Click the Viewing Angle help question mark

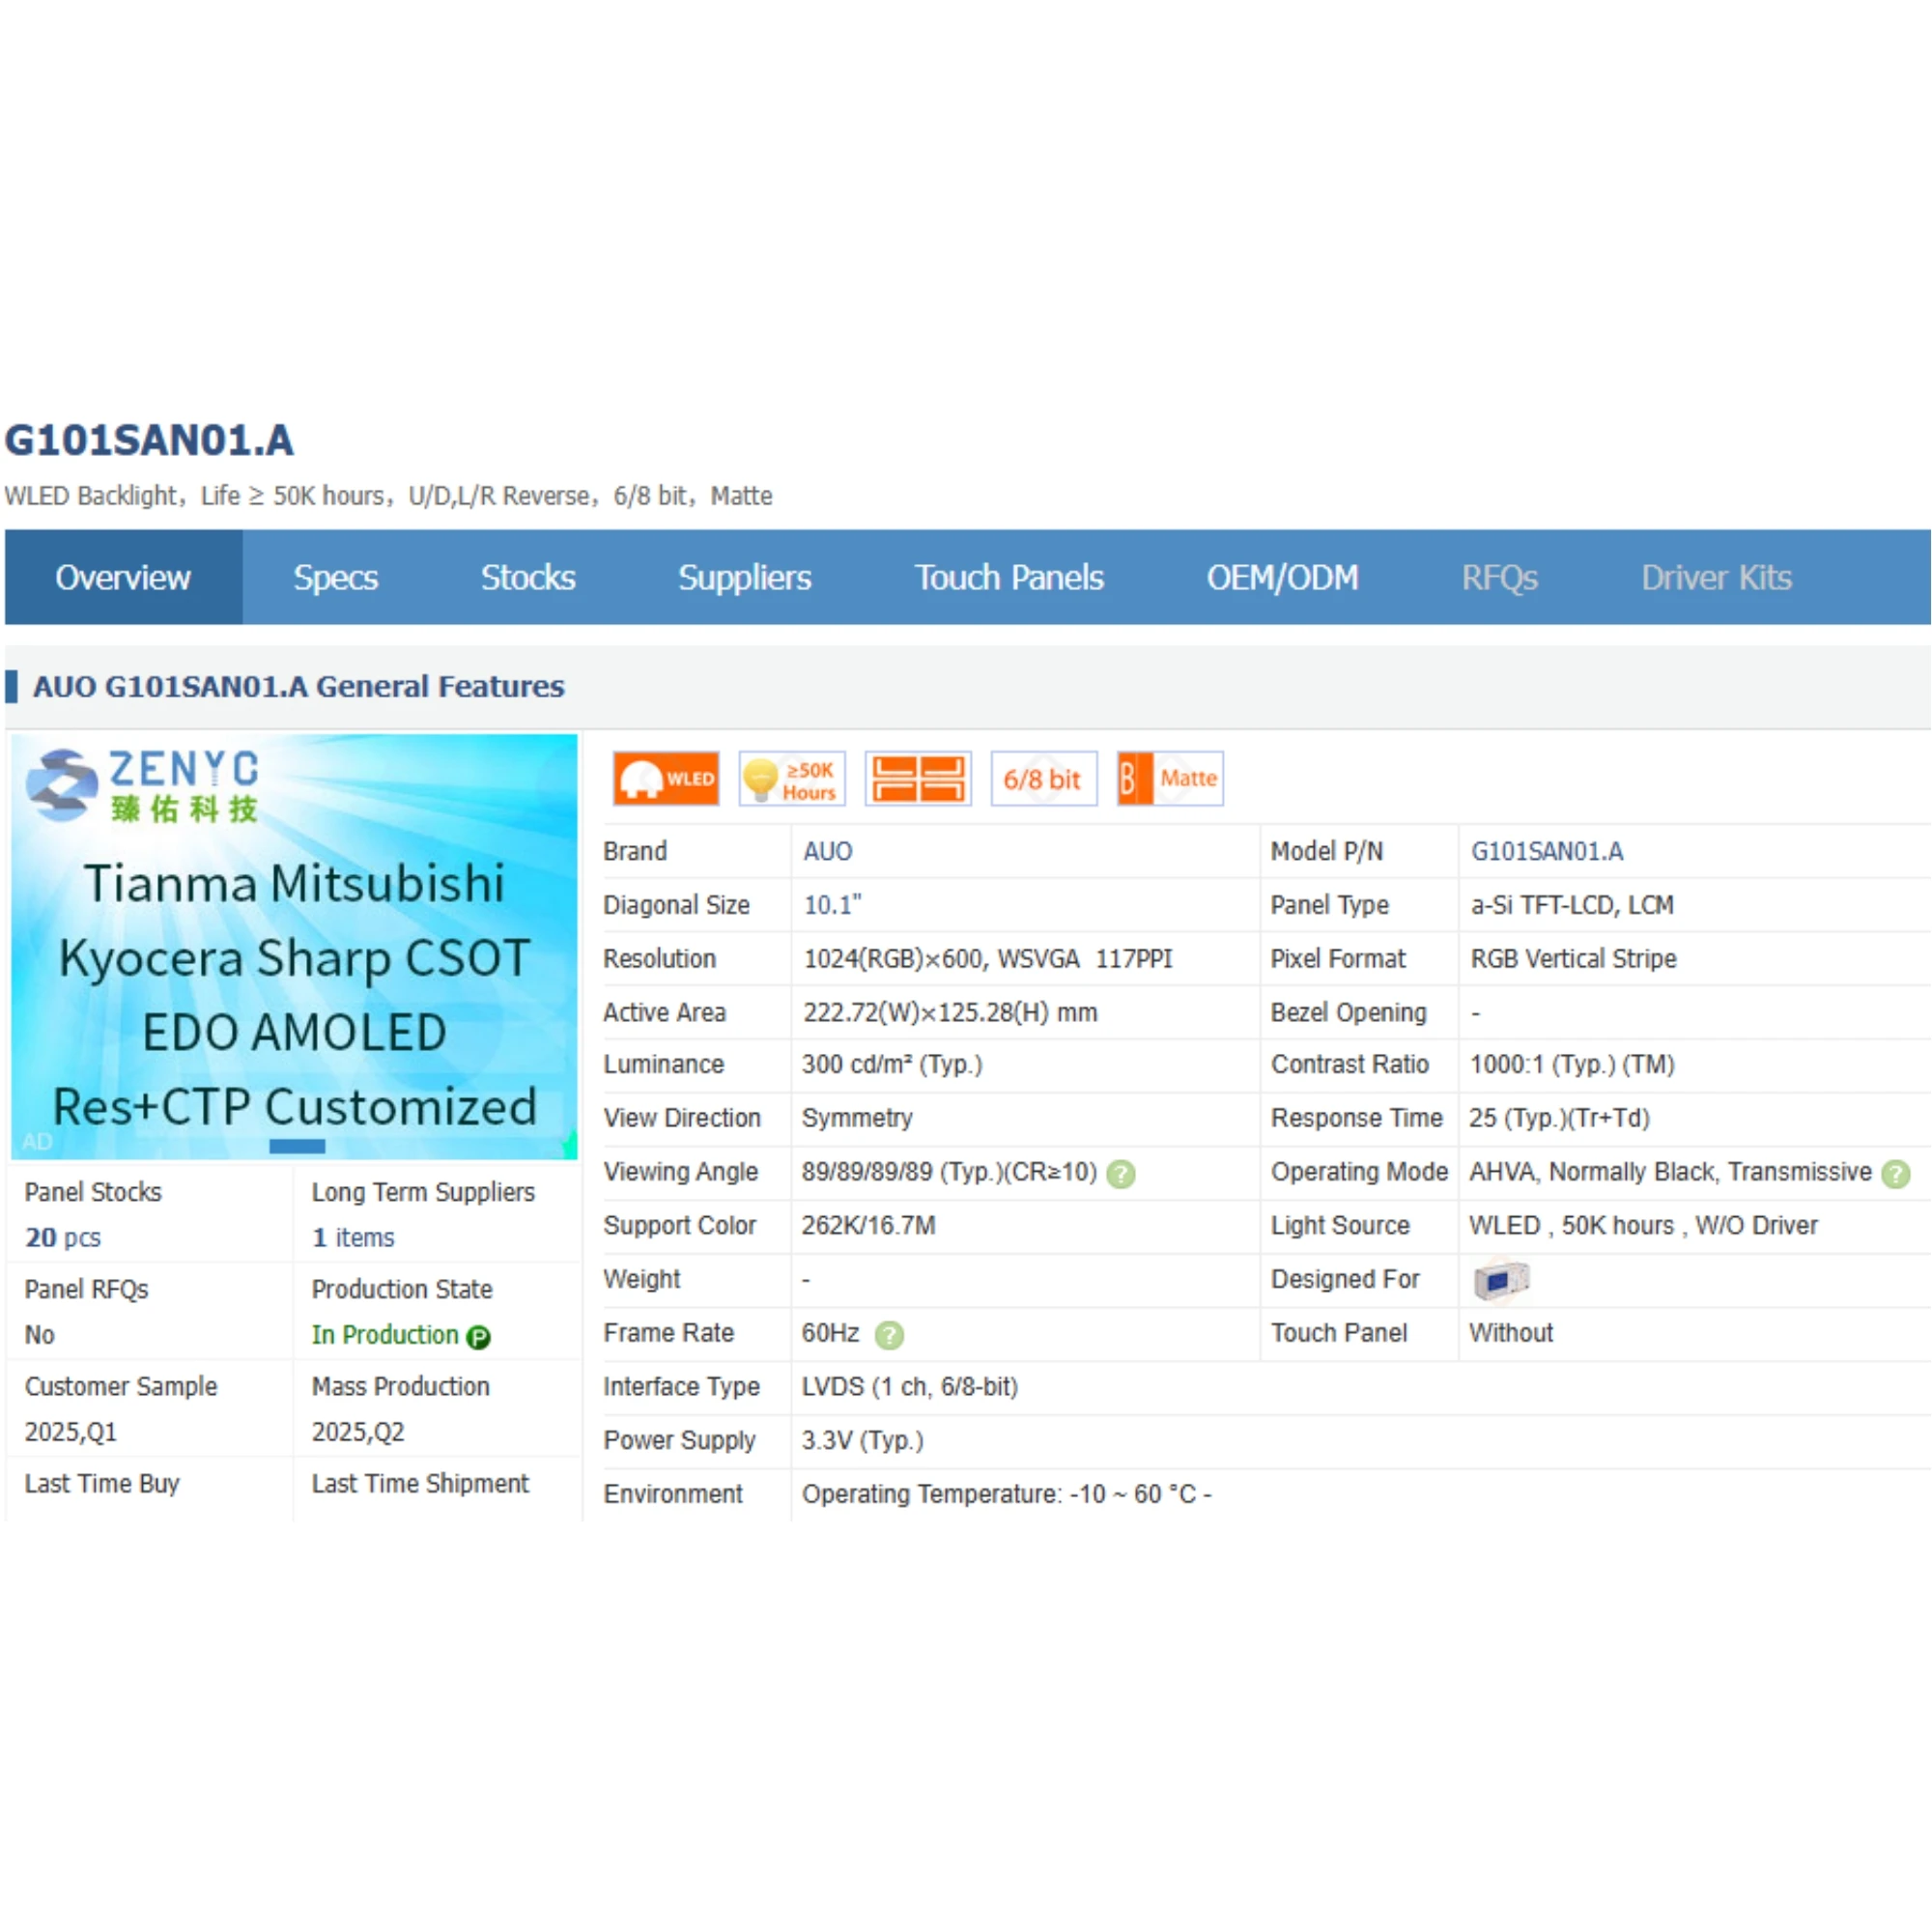coord(1121,1174)
